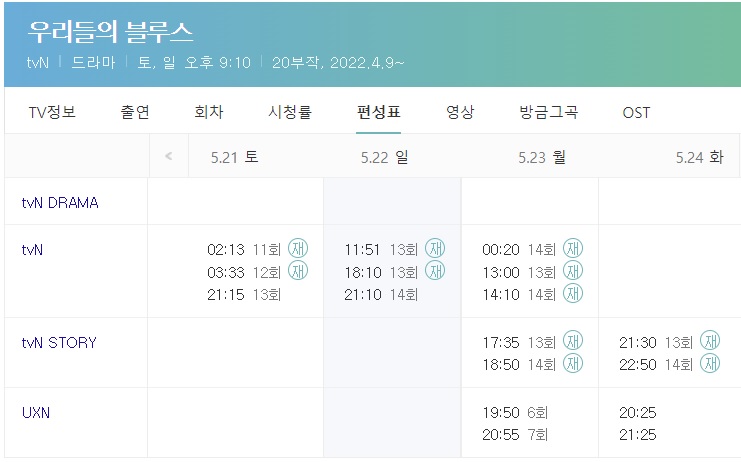Click the tvN channel link in header
741x462 pixels.
pyautogui.click(x=38, y=63)
